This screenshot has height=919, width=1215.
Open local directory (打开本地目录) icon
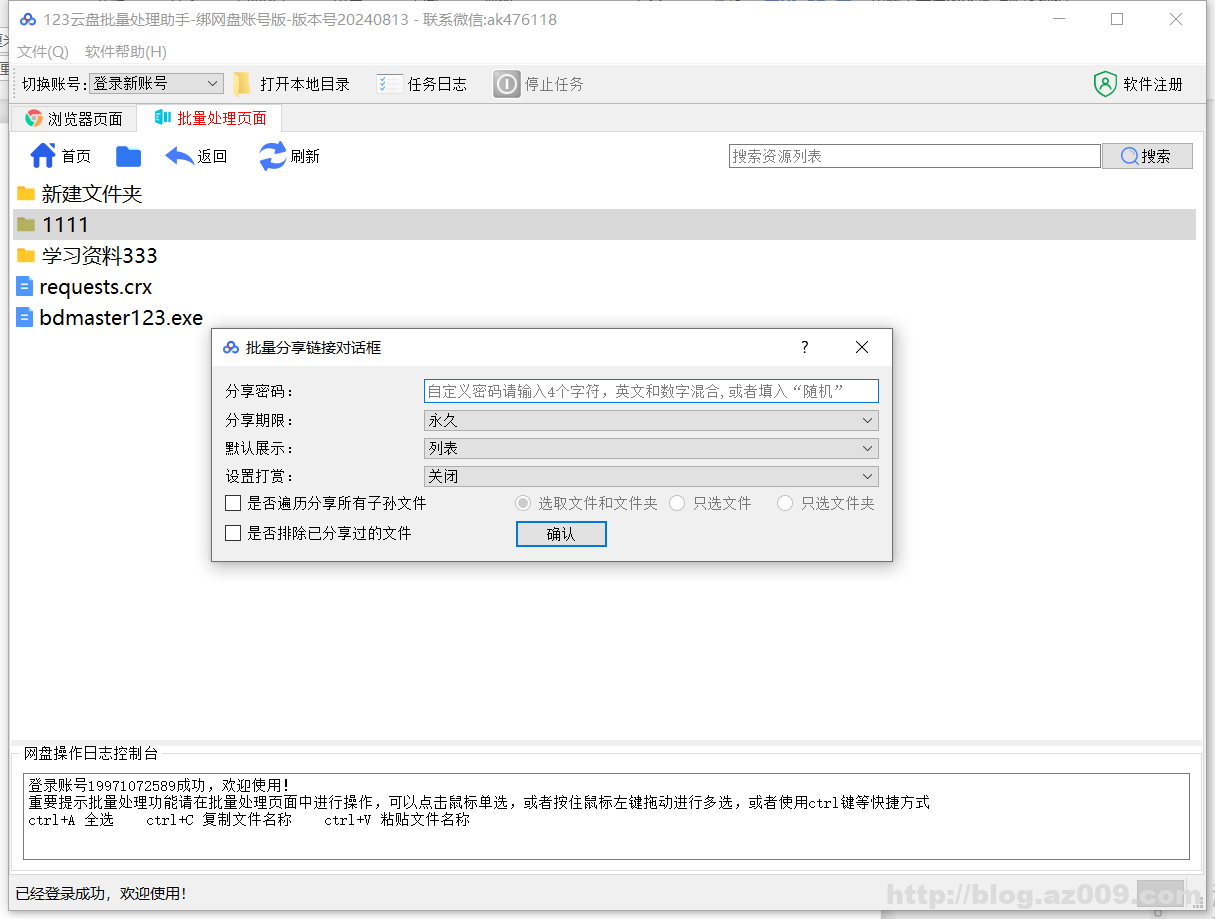tap(242, 84)
